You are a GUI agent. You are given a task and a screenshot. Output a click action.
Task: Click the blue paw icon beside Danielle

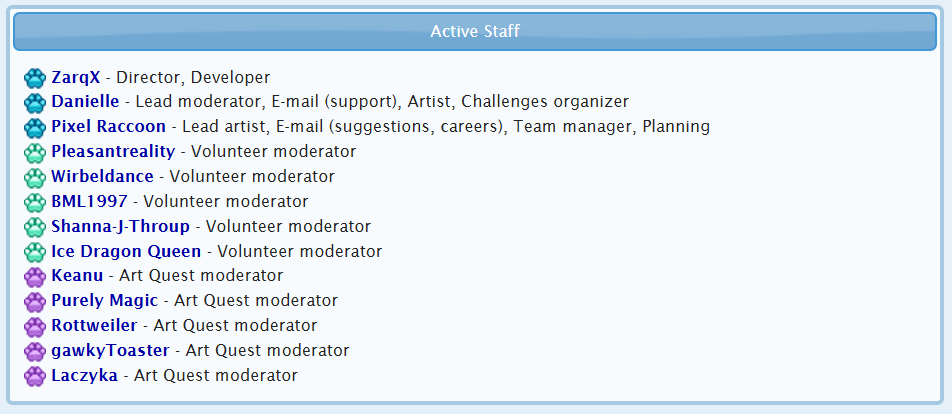pos(35,103)
